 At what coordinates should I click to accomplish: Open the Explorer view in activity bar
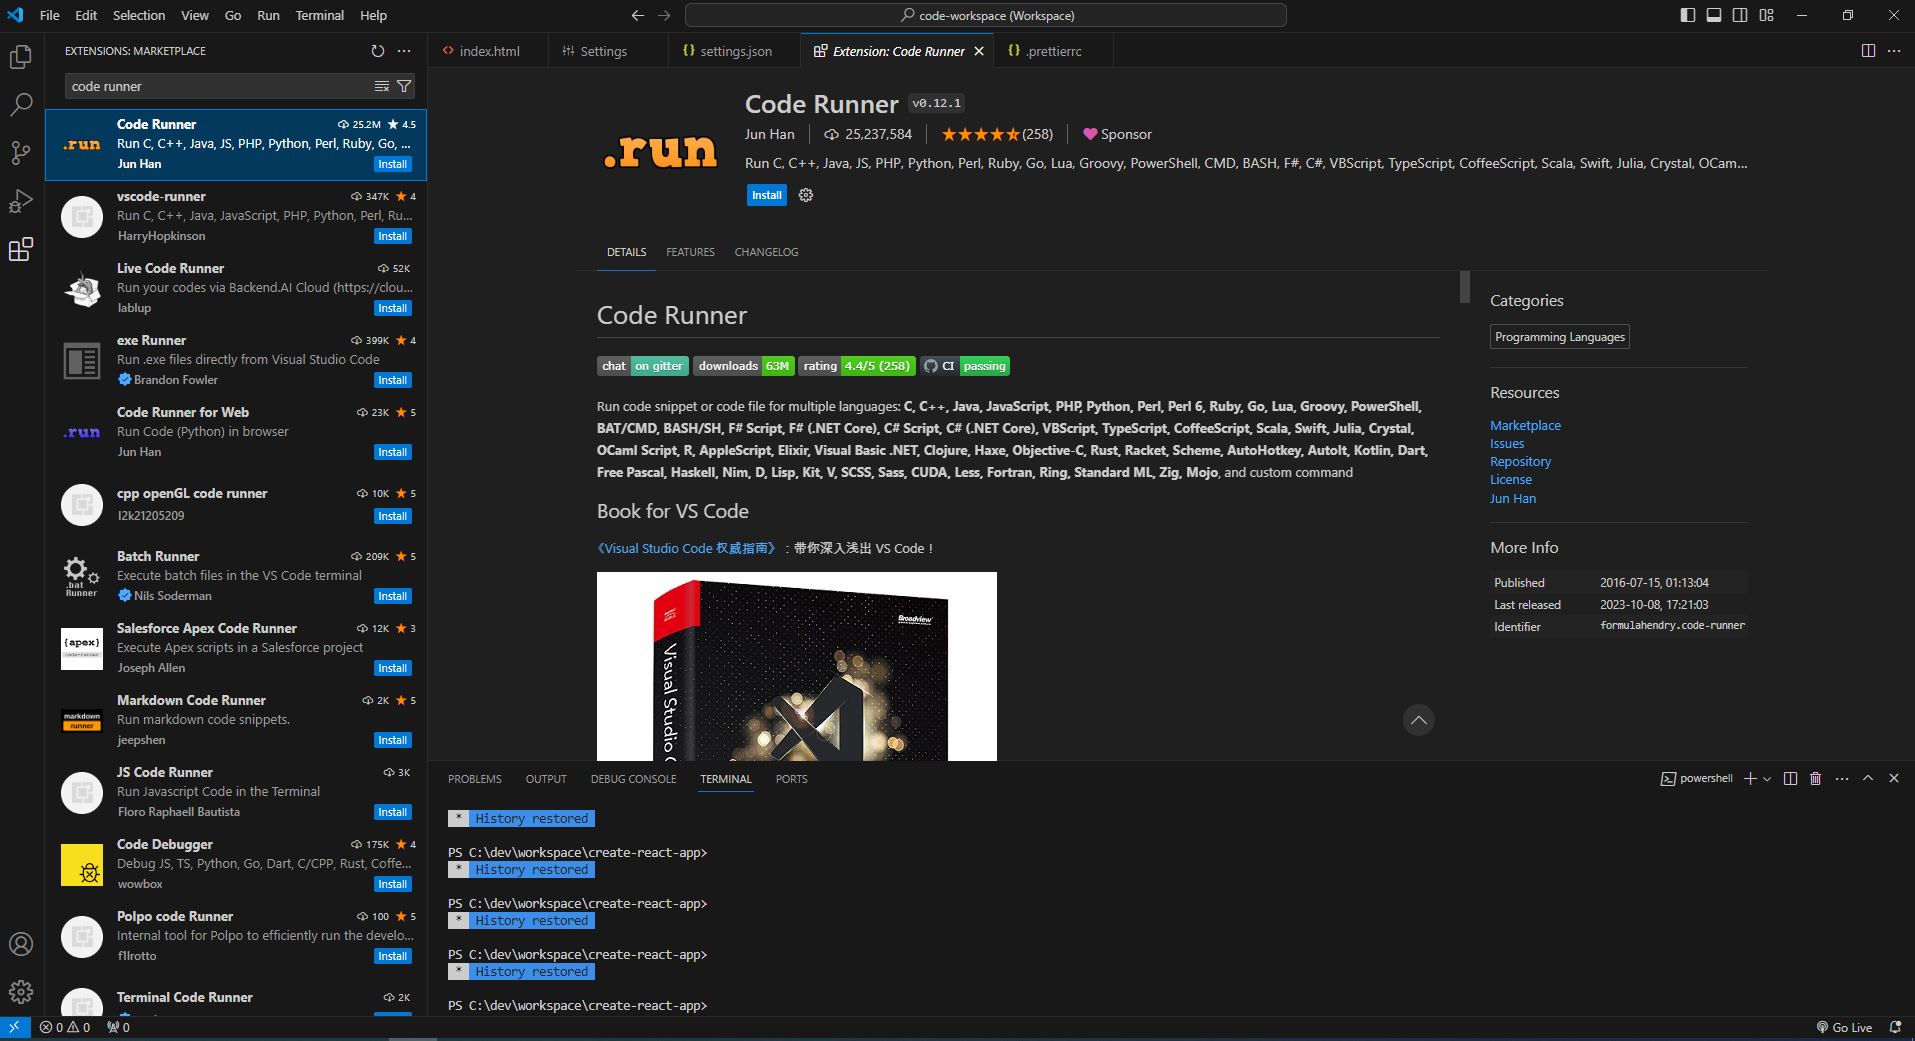(21, 57)
